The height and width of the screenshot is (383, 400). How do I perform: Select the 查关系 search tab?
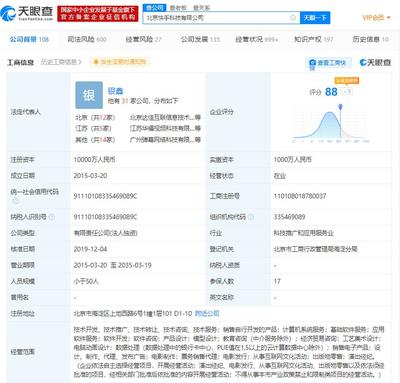pos(202,7)
